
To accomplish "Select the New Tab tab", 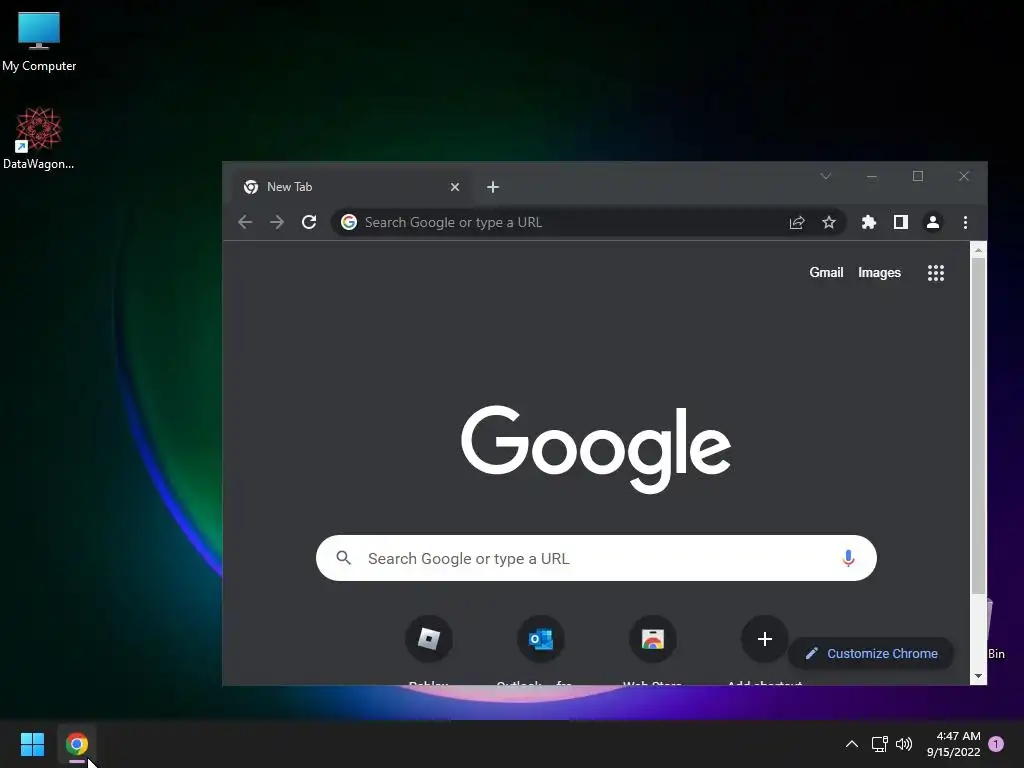I will pos(350,187).
